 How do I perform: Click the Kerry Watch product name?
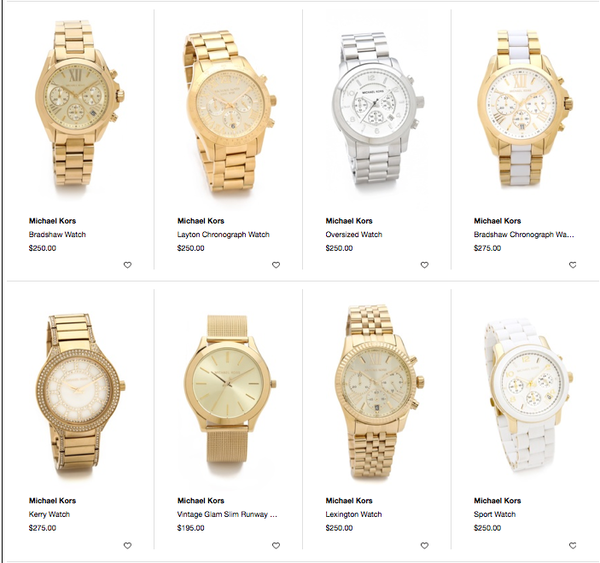49,514
